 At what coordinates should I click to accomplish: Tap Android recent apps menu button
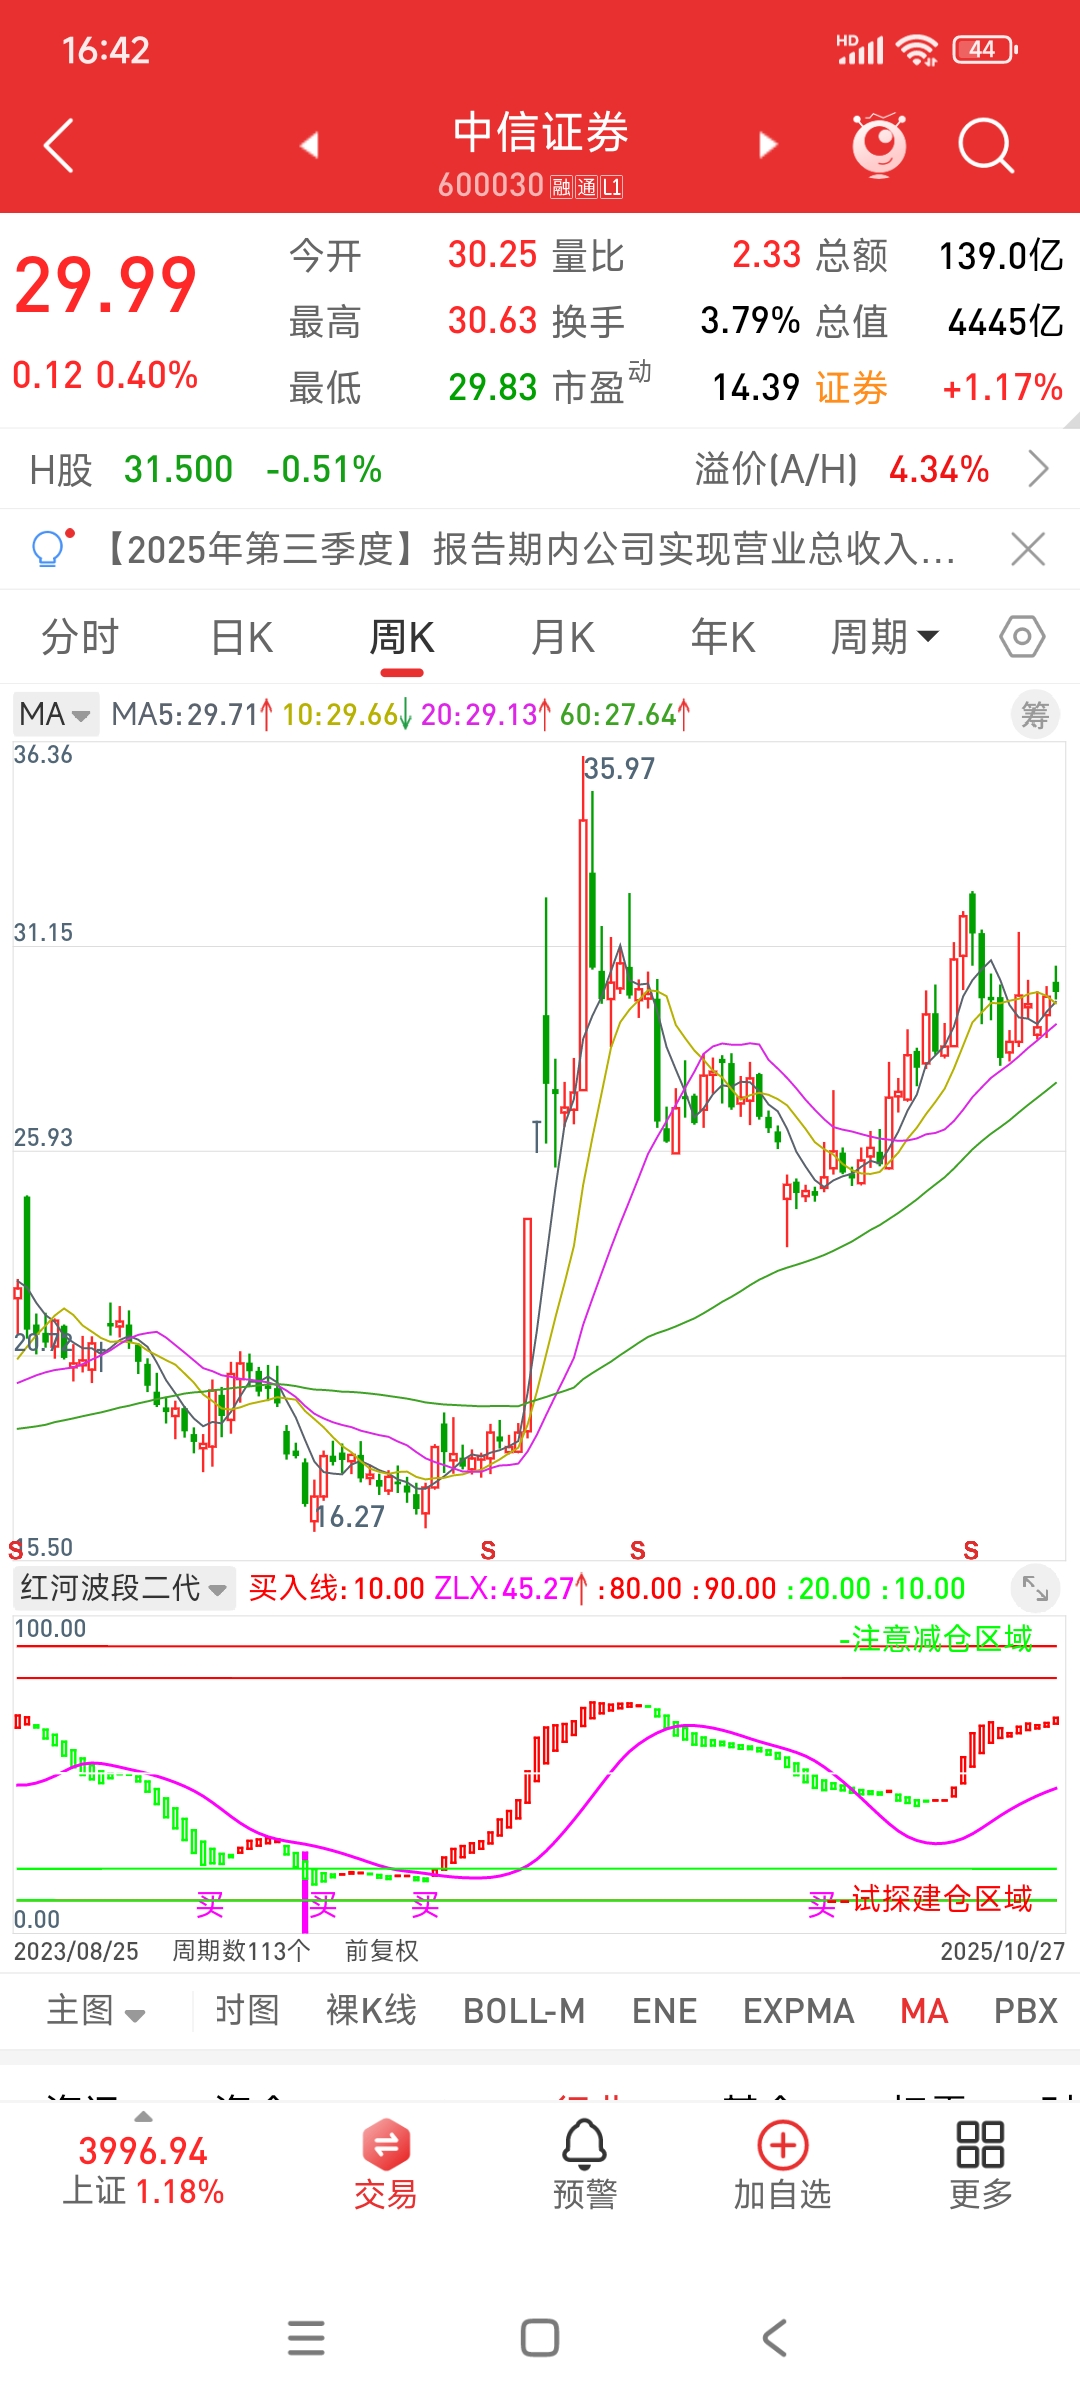coord(306,2338)
